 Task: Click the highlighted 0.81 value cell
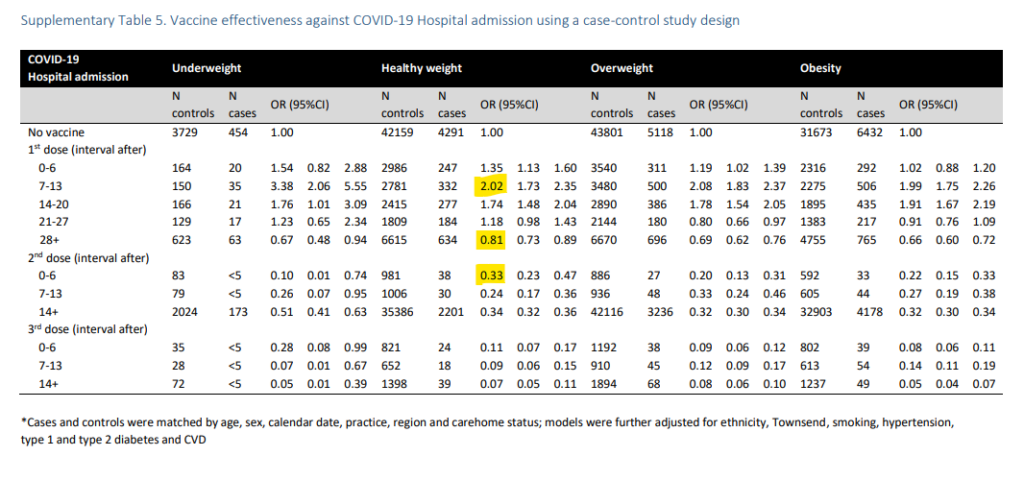pyautogui.click(x=492, y=239)
